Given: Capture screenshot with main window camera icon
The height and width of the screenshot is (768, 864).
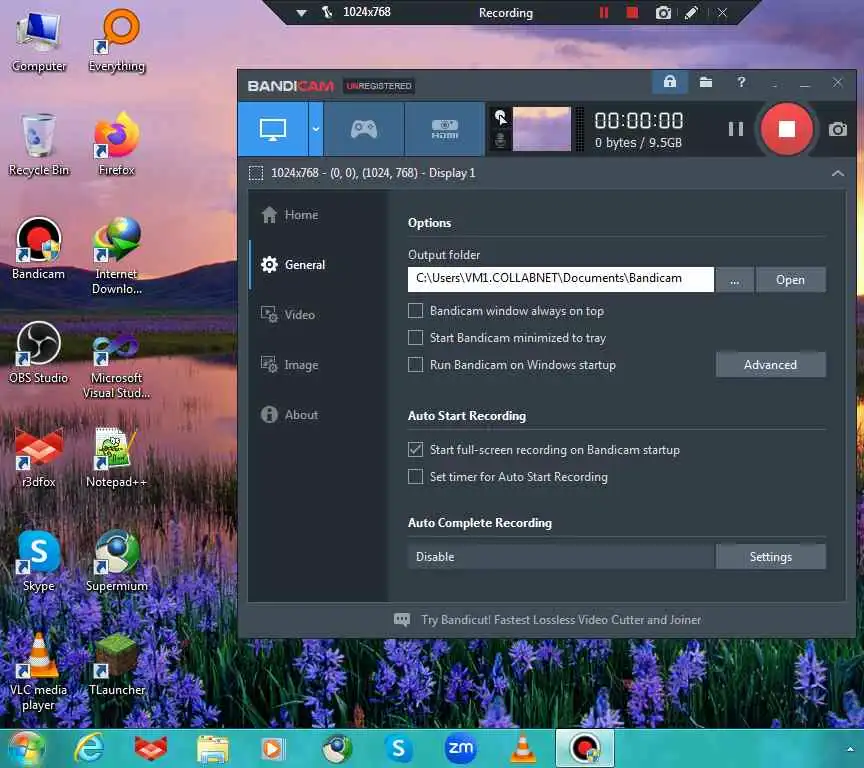Looking at the screenshot, I should (x=838, y=129).
